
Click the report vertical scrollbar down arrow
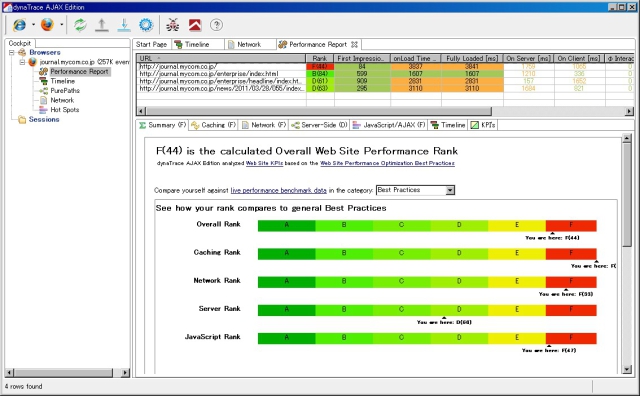[627, 369]
